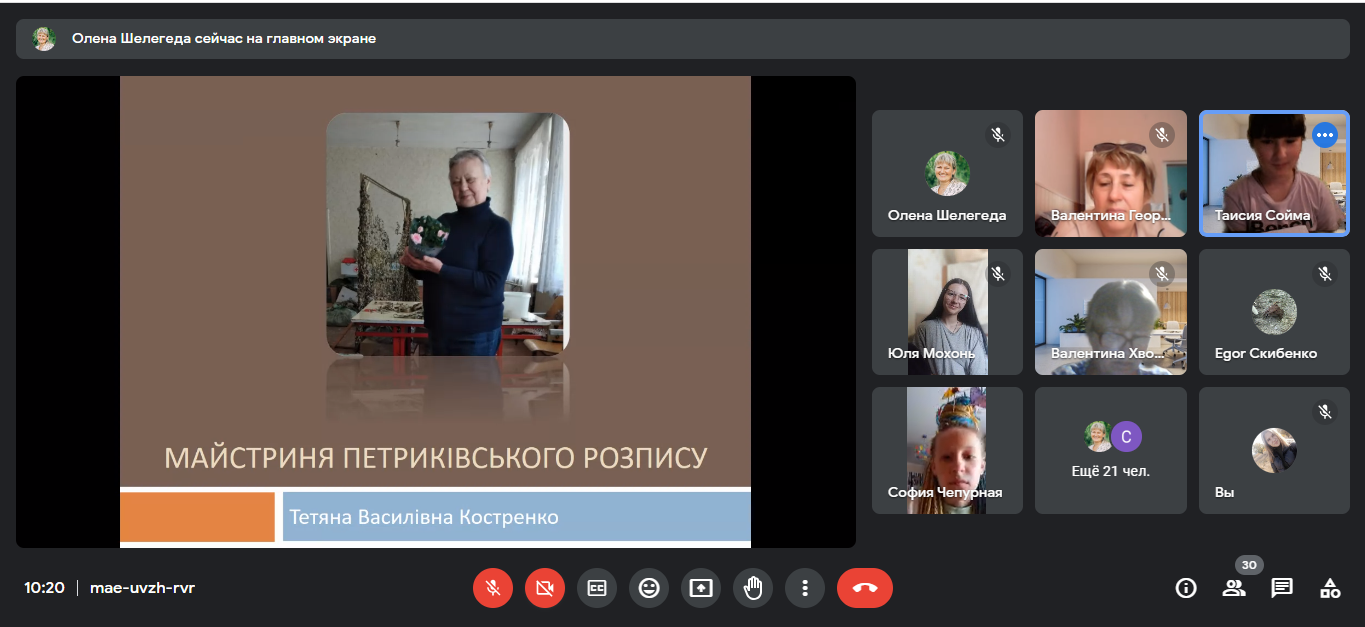This screenshot has height=627, width=1365.
Task: Open meeting details info panel
Action: pos(1186,588)
